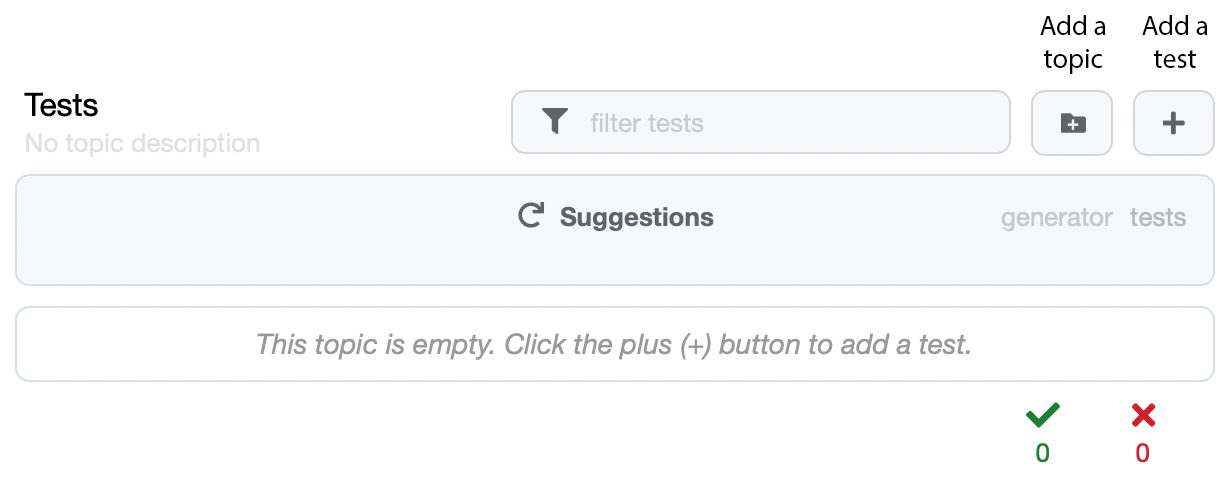
Task: Click the plus icon to add test
Action: tap(1173, 124)
